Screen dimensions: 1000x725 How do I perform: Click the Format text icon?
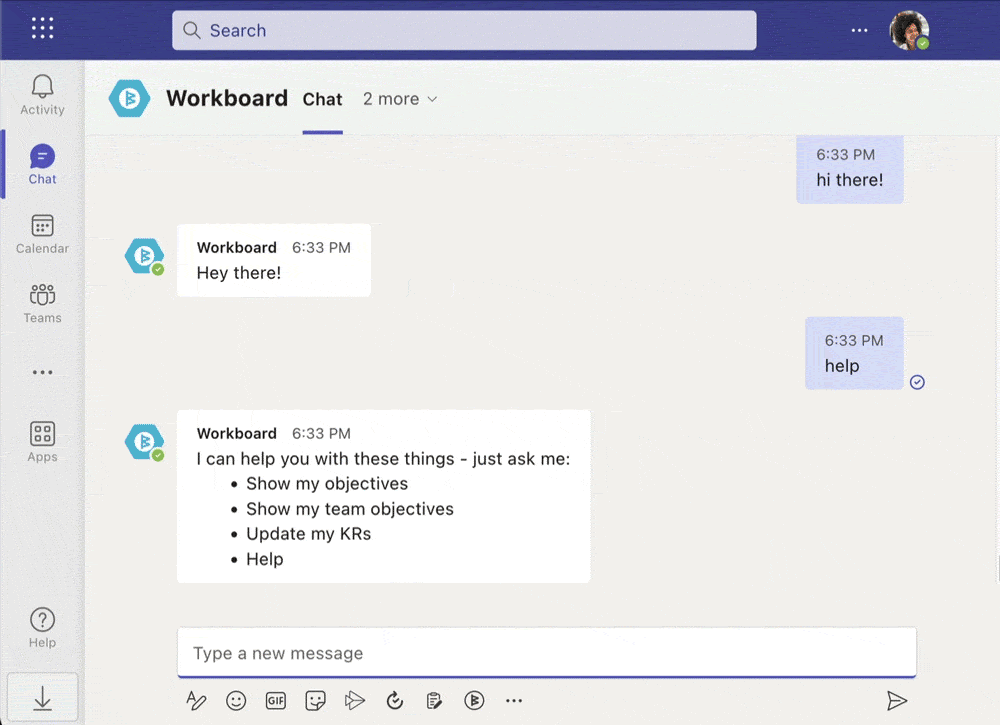(197, 701)
